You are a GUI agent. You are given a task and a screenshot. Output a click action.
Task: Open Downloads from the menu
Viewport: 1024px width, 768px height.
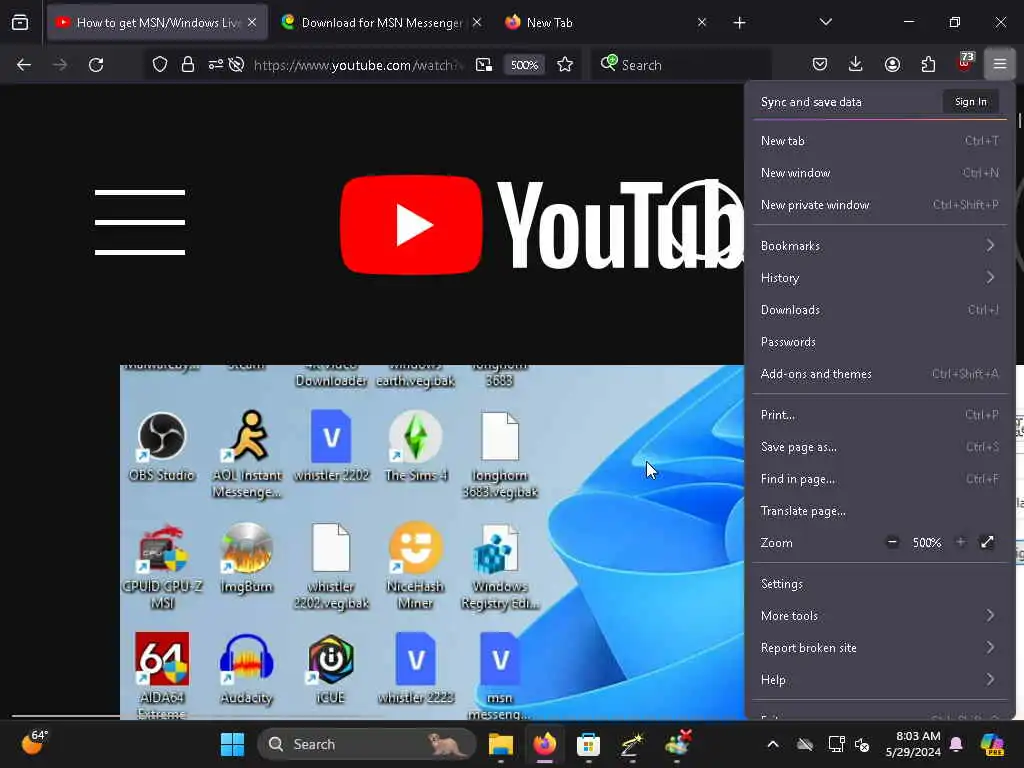point(880,310)
